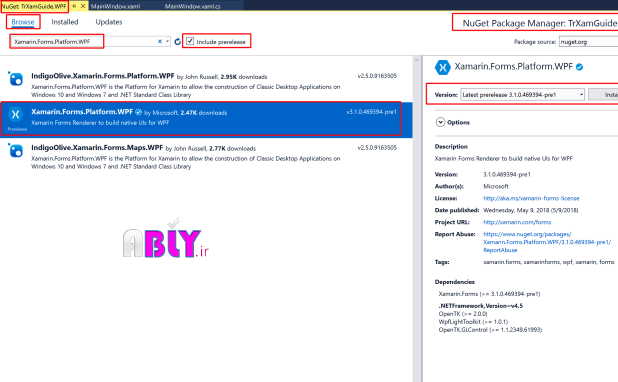Open the search history dropdown arrow
This screenshot has width=618, height=382.
tap(168, 41)
